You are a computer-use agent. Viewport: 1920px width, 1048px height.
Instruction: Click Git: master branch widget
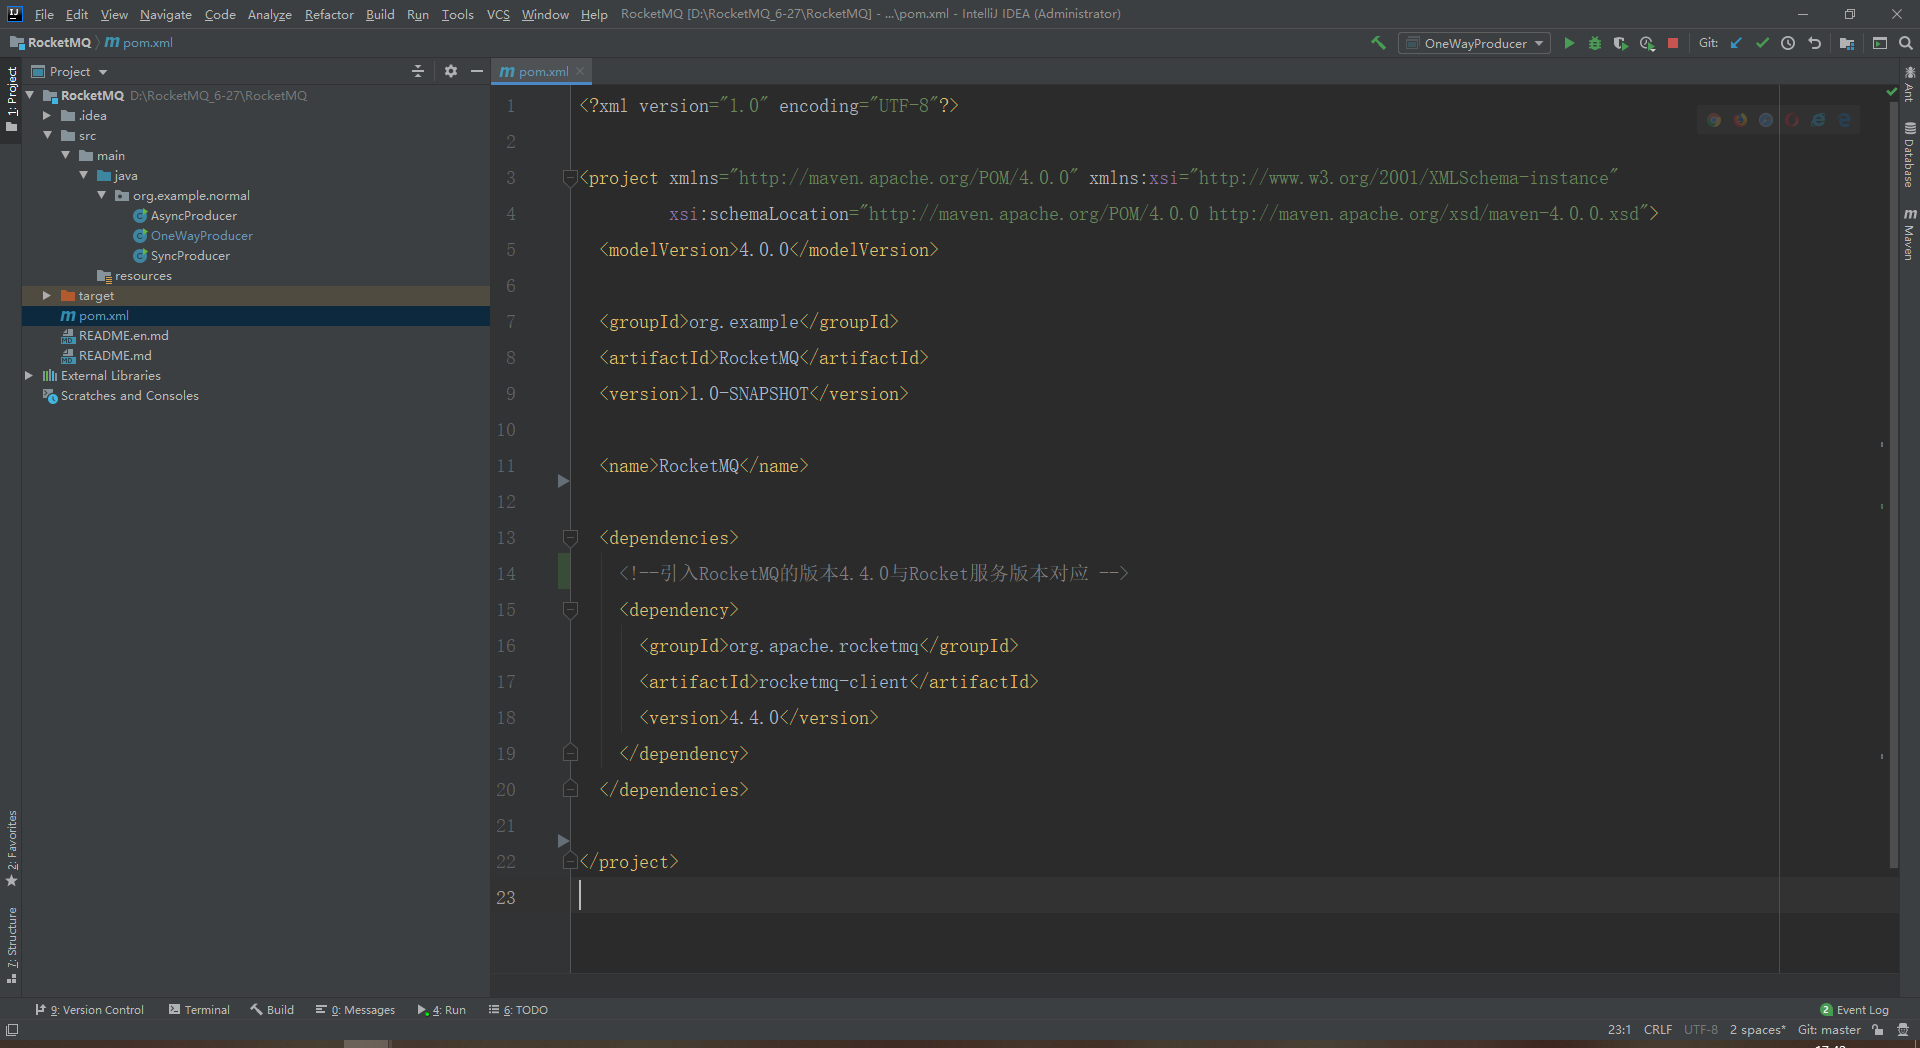(1829, 1029)
